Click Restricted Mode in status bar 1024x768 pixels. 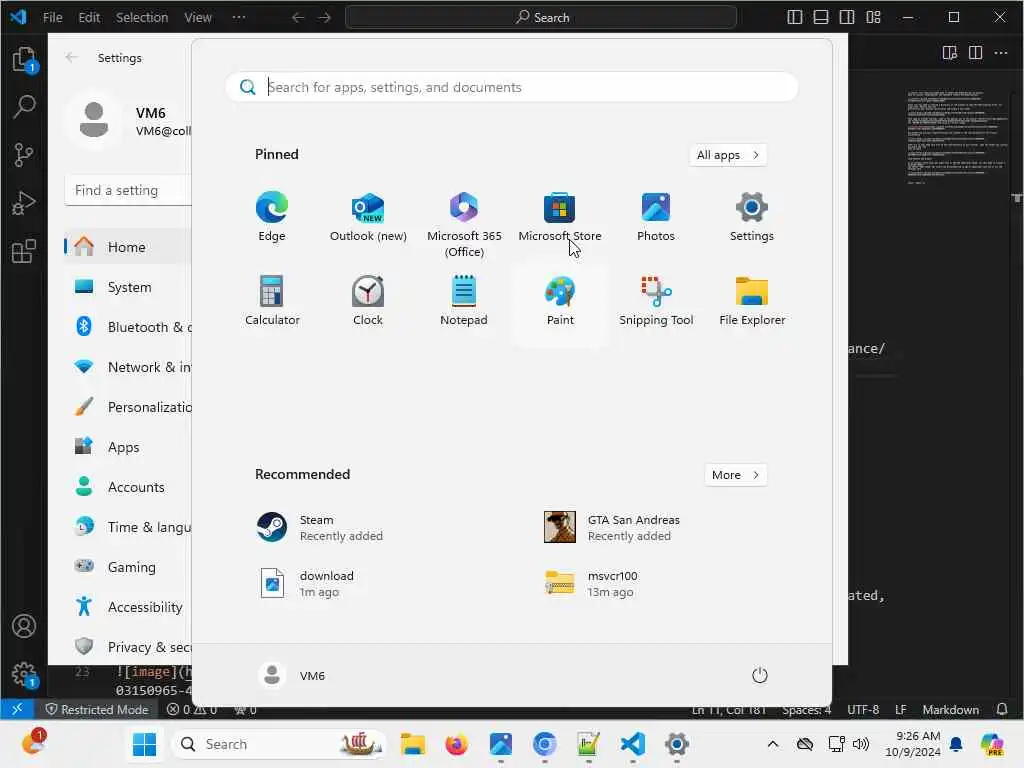pyautogui.click(x=97, y=709)
